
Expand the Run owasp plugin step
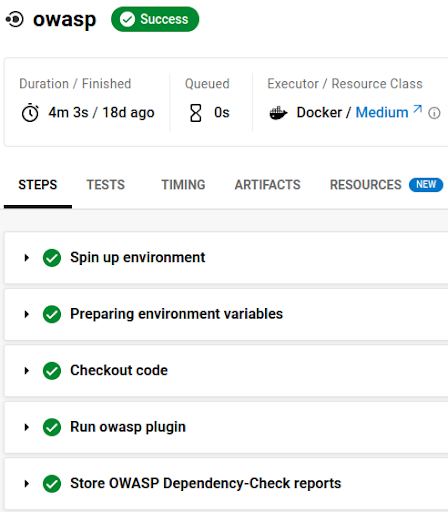point(27,427)
